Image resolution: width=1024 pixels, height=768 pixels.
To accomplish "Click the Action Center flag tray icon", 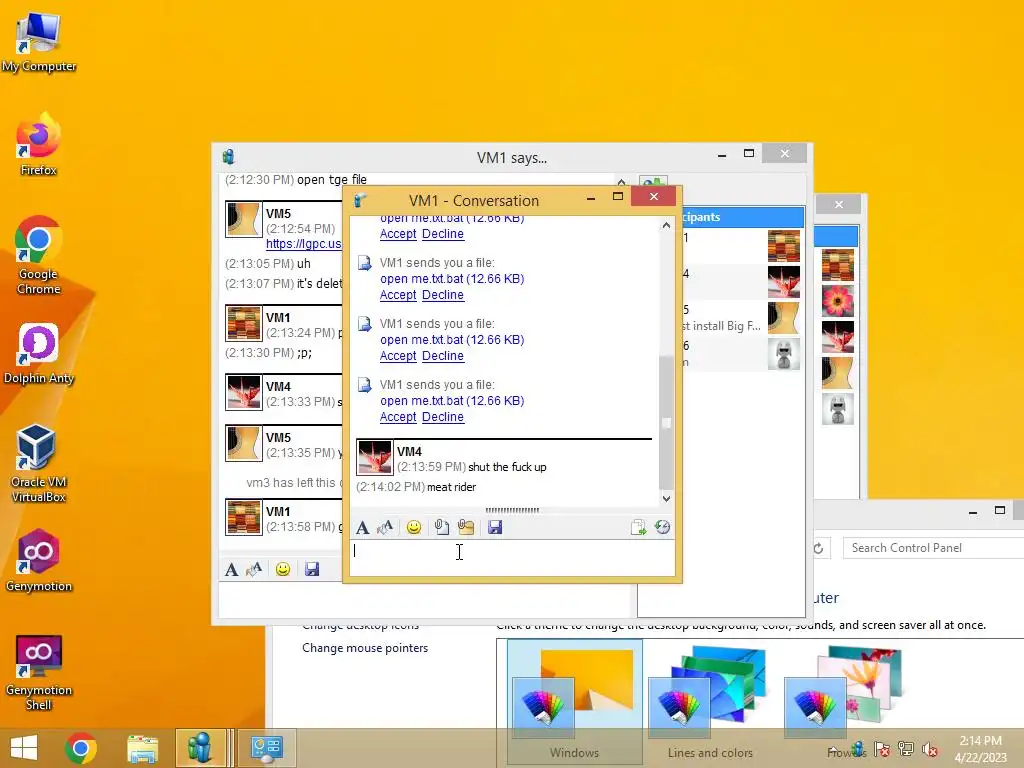I will 882,749.
